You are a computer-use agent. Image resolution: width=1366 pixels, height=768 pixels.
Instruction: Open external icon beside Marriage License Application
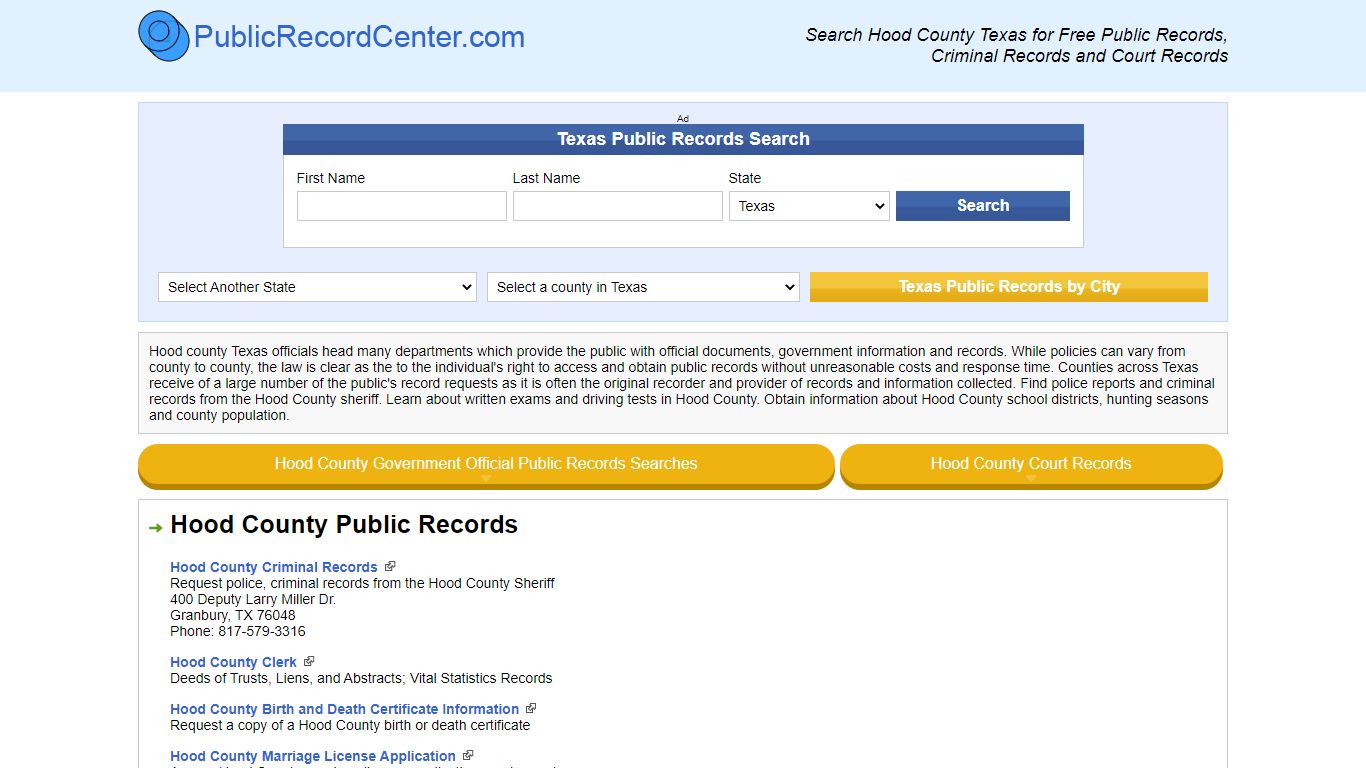coord(468,755)
